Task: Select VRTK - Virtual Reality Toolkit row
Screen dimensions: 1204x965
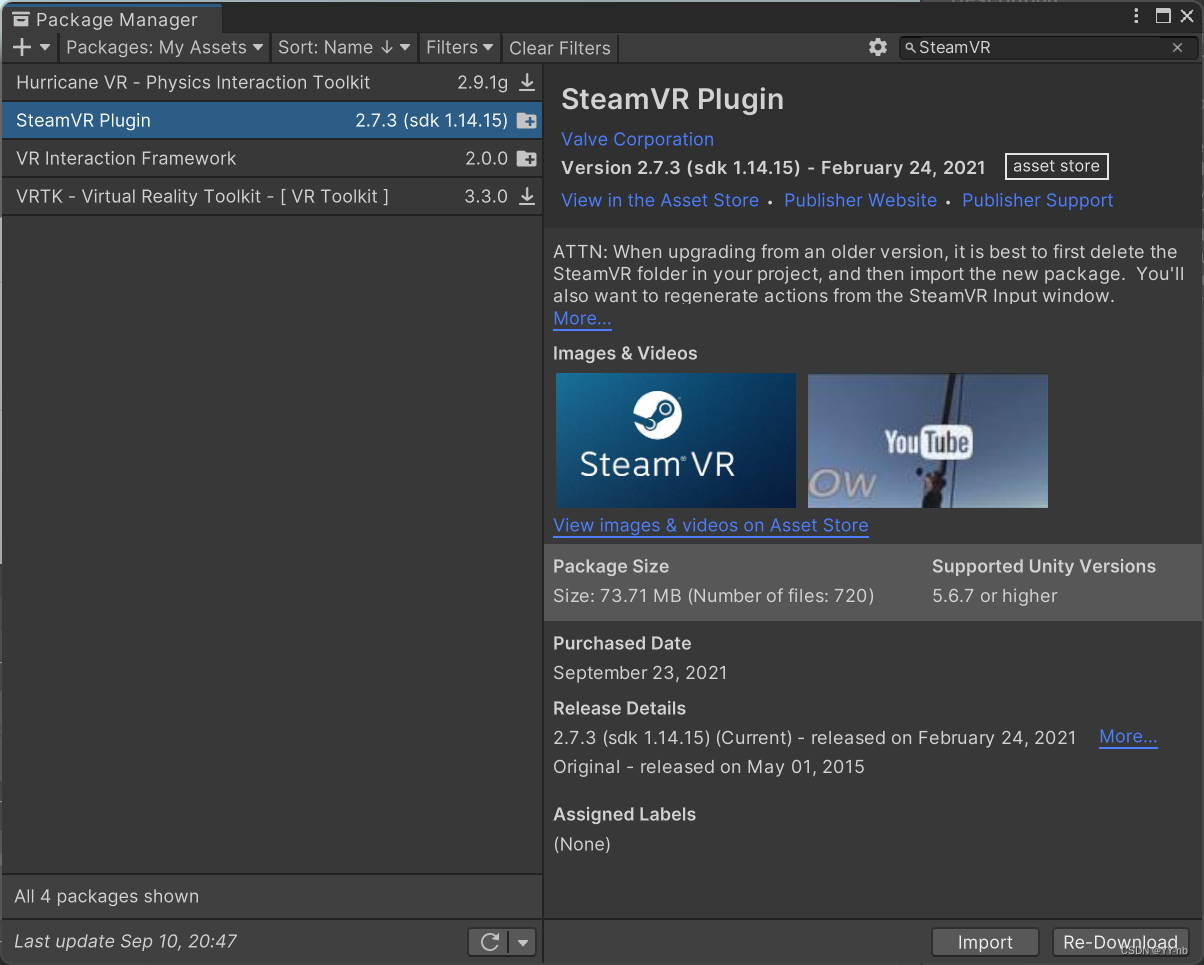Action: 271,196
